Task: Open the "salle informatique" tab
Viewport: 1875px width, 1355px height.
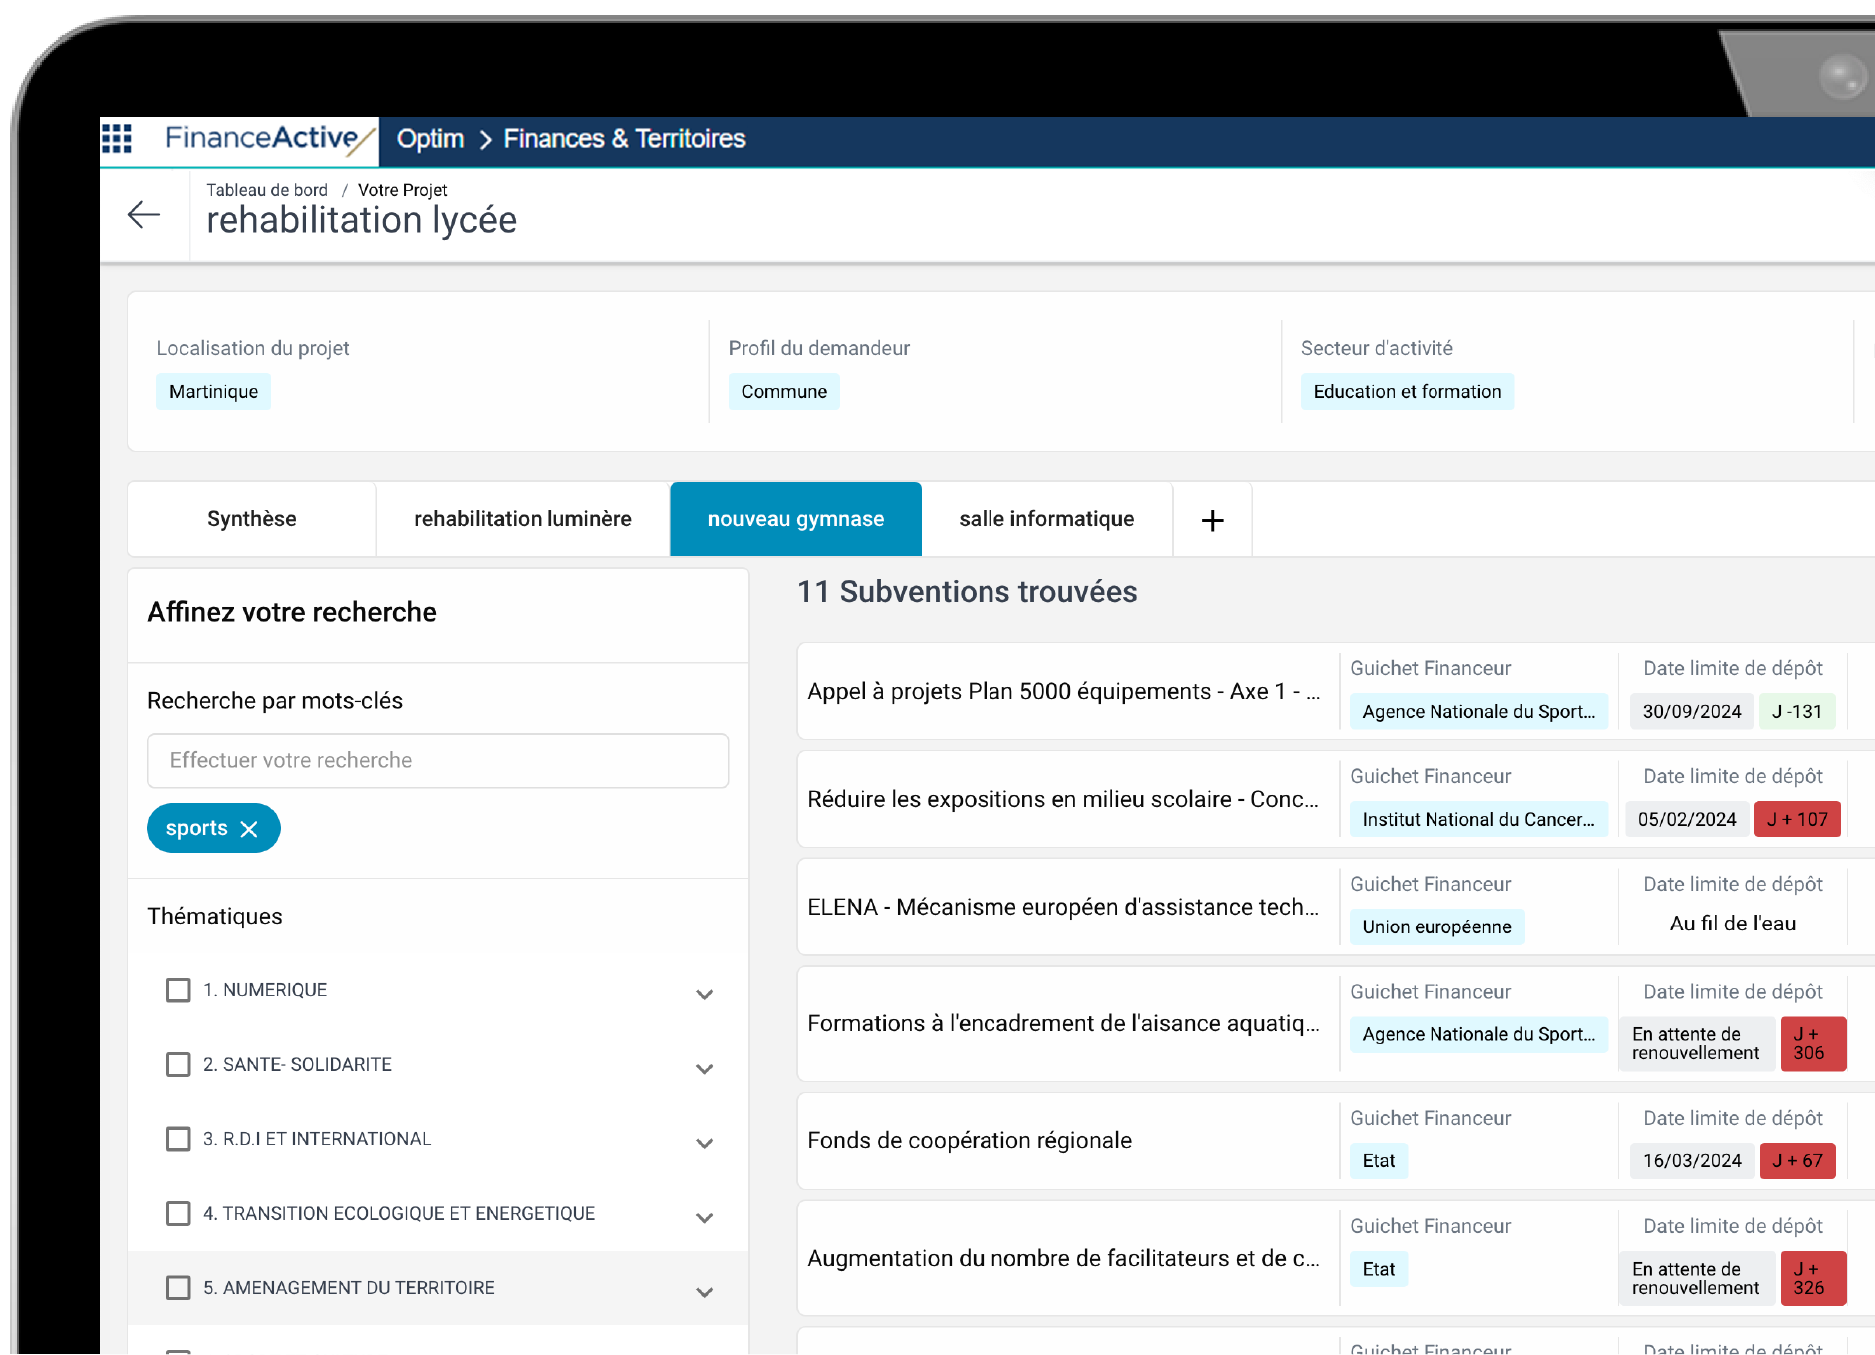Action: (1046, 519)
